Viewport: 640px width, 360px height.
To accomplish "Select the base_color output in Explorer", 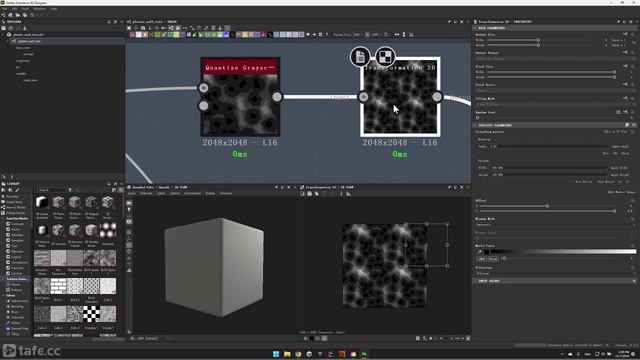I will coord(23,48).
